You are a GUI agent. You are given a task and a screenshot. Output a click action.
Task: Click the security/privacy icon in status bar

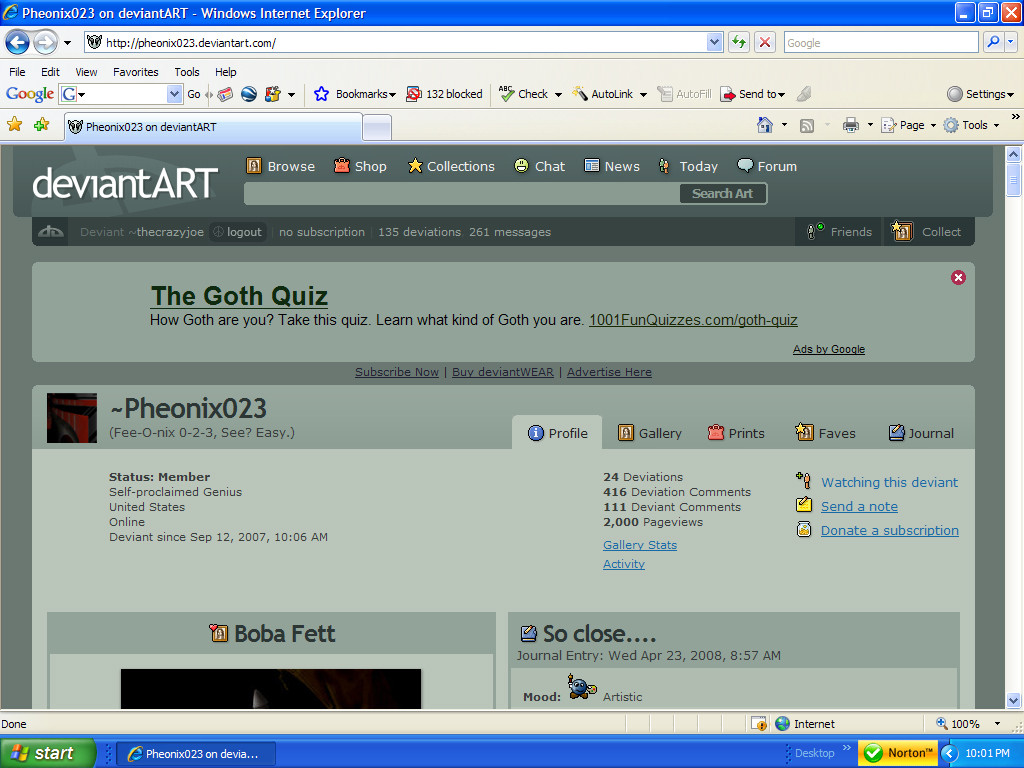coord(759,724)
